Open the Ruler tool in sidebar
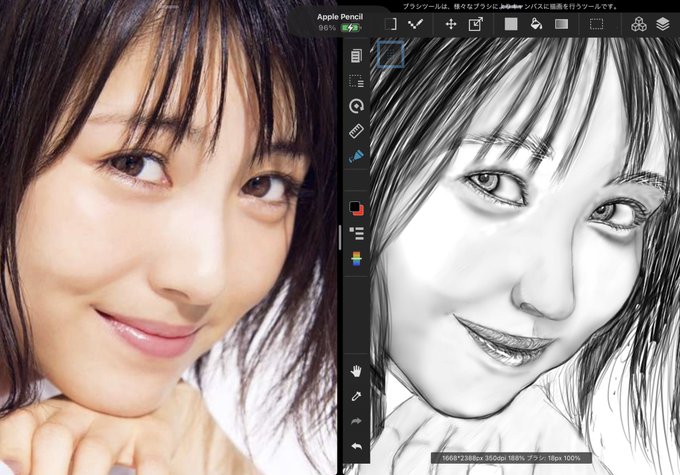The height and width of the screenshot is (475, 680). click(356, 131)
